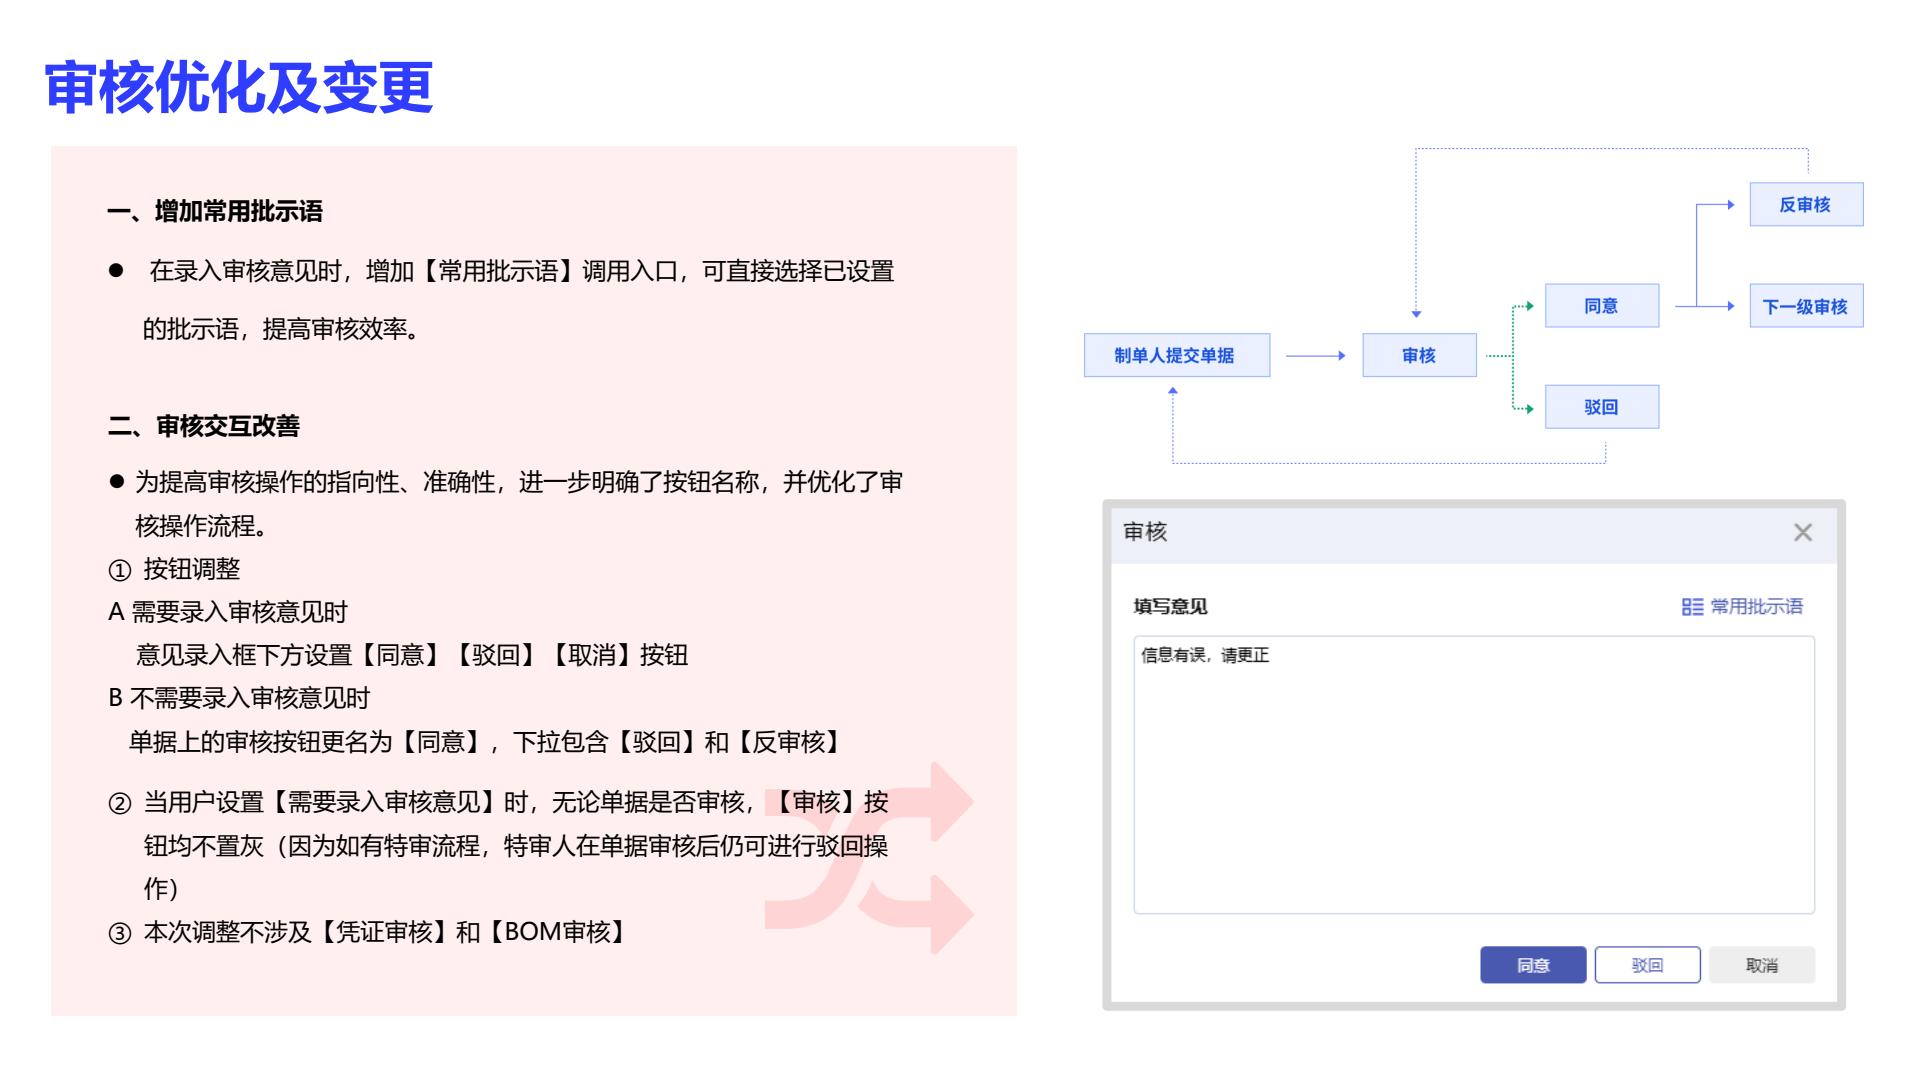Click the 二、审核交互改善 heading

coord(204,427)
